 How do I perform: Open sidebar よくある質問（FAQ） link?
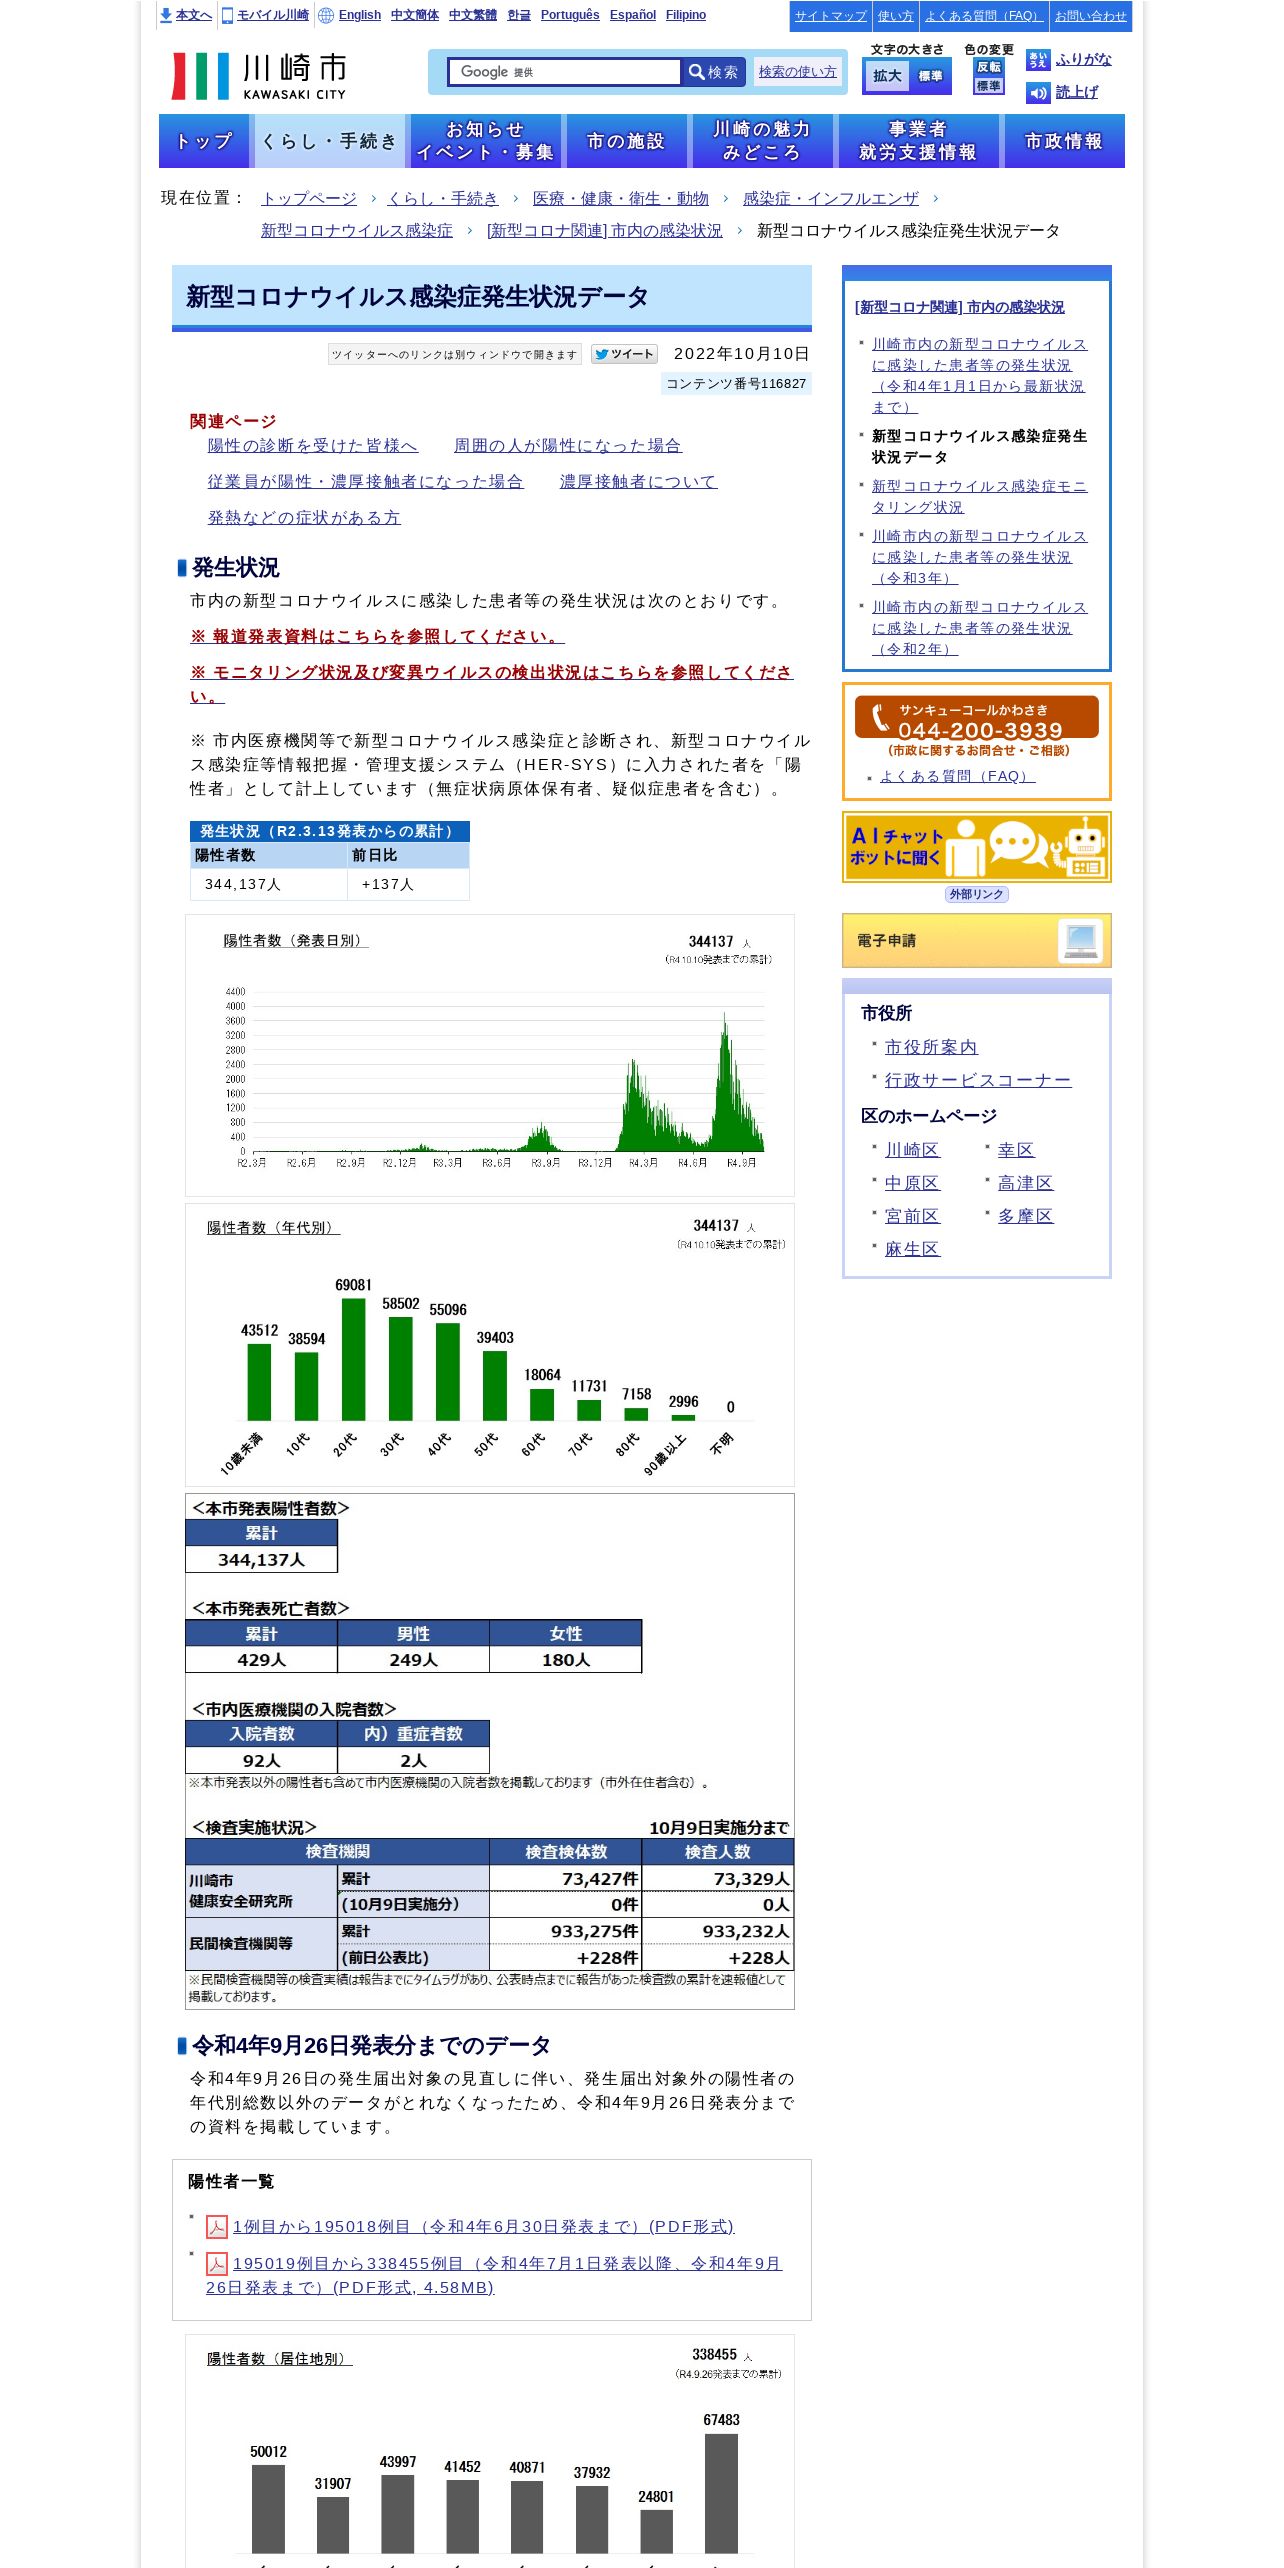pos(957,776)
